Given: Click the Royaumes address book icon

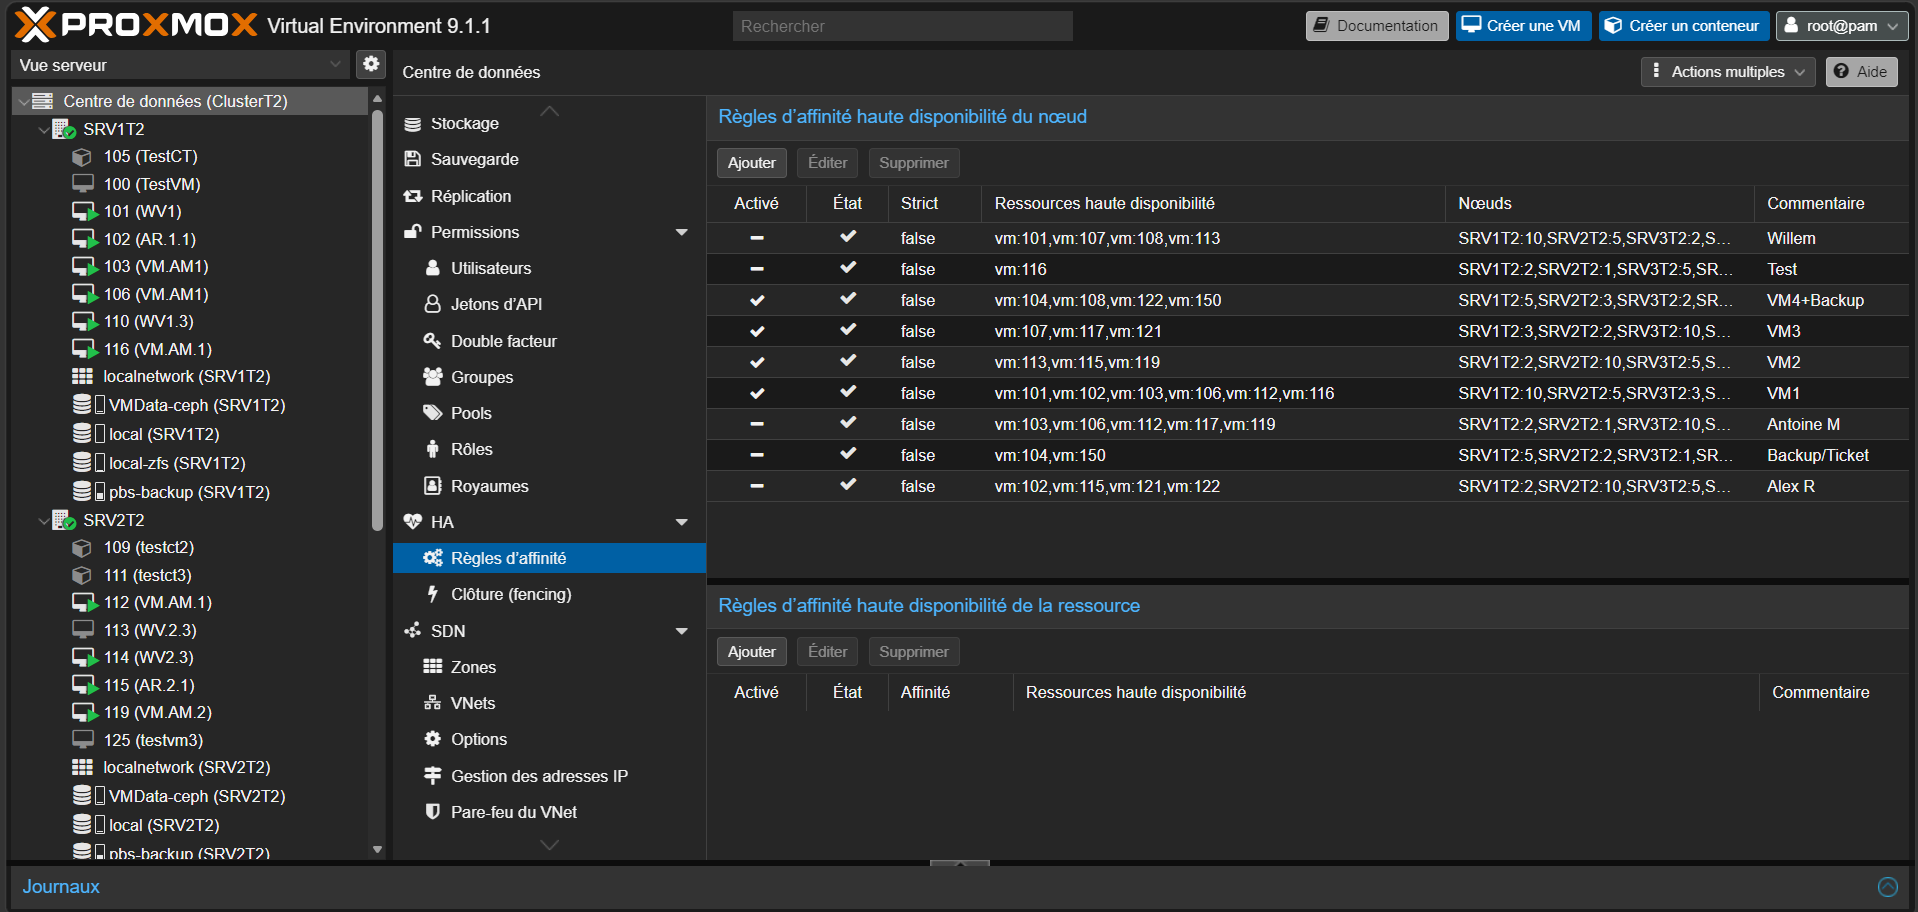Looking at the screenshot, I should [x=432, y=486].
